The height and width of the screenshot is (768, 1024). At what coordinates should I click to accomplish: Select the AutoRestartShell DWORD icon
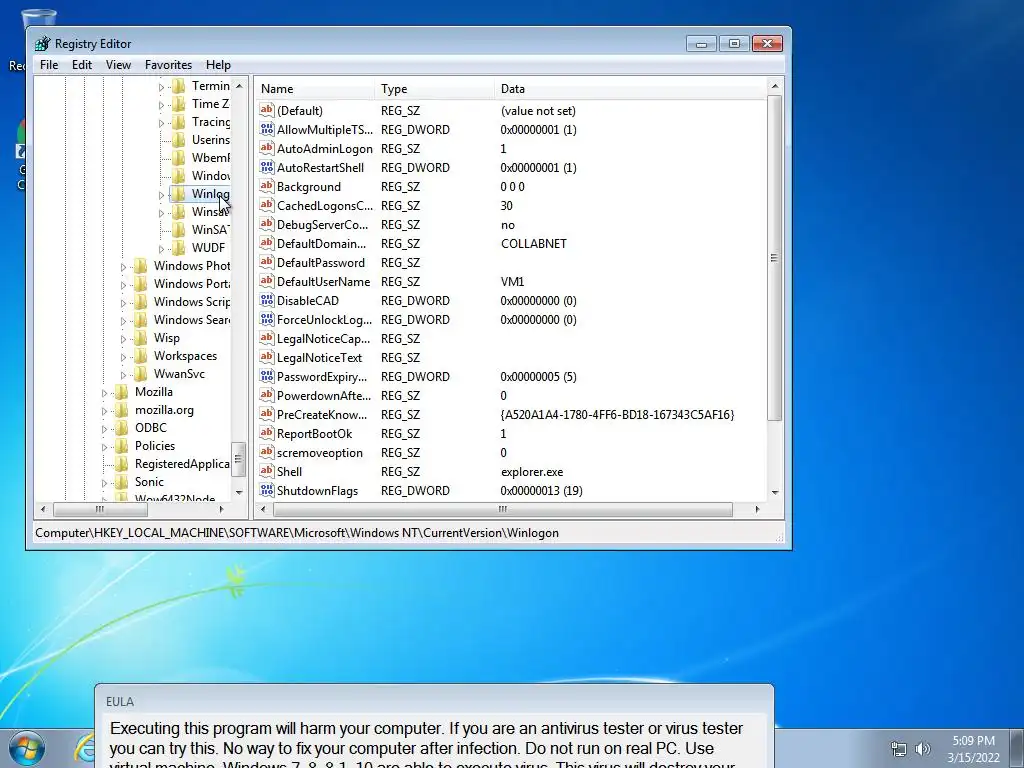pyautogui.click(x=266, y=167)
